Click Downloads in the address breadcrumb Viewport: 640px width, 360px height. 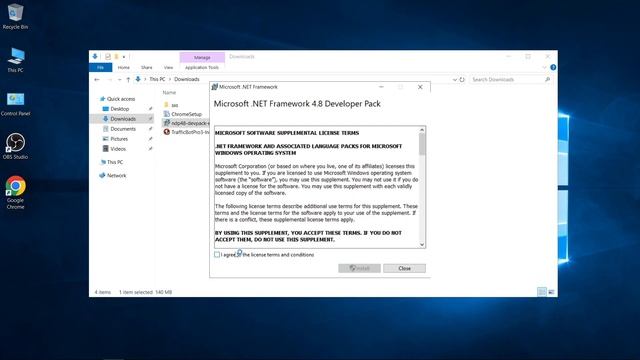click(187, 79)
